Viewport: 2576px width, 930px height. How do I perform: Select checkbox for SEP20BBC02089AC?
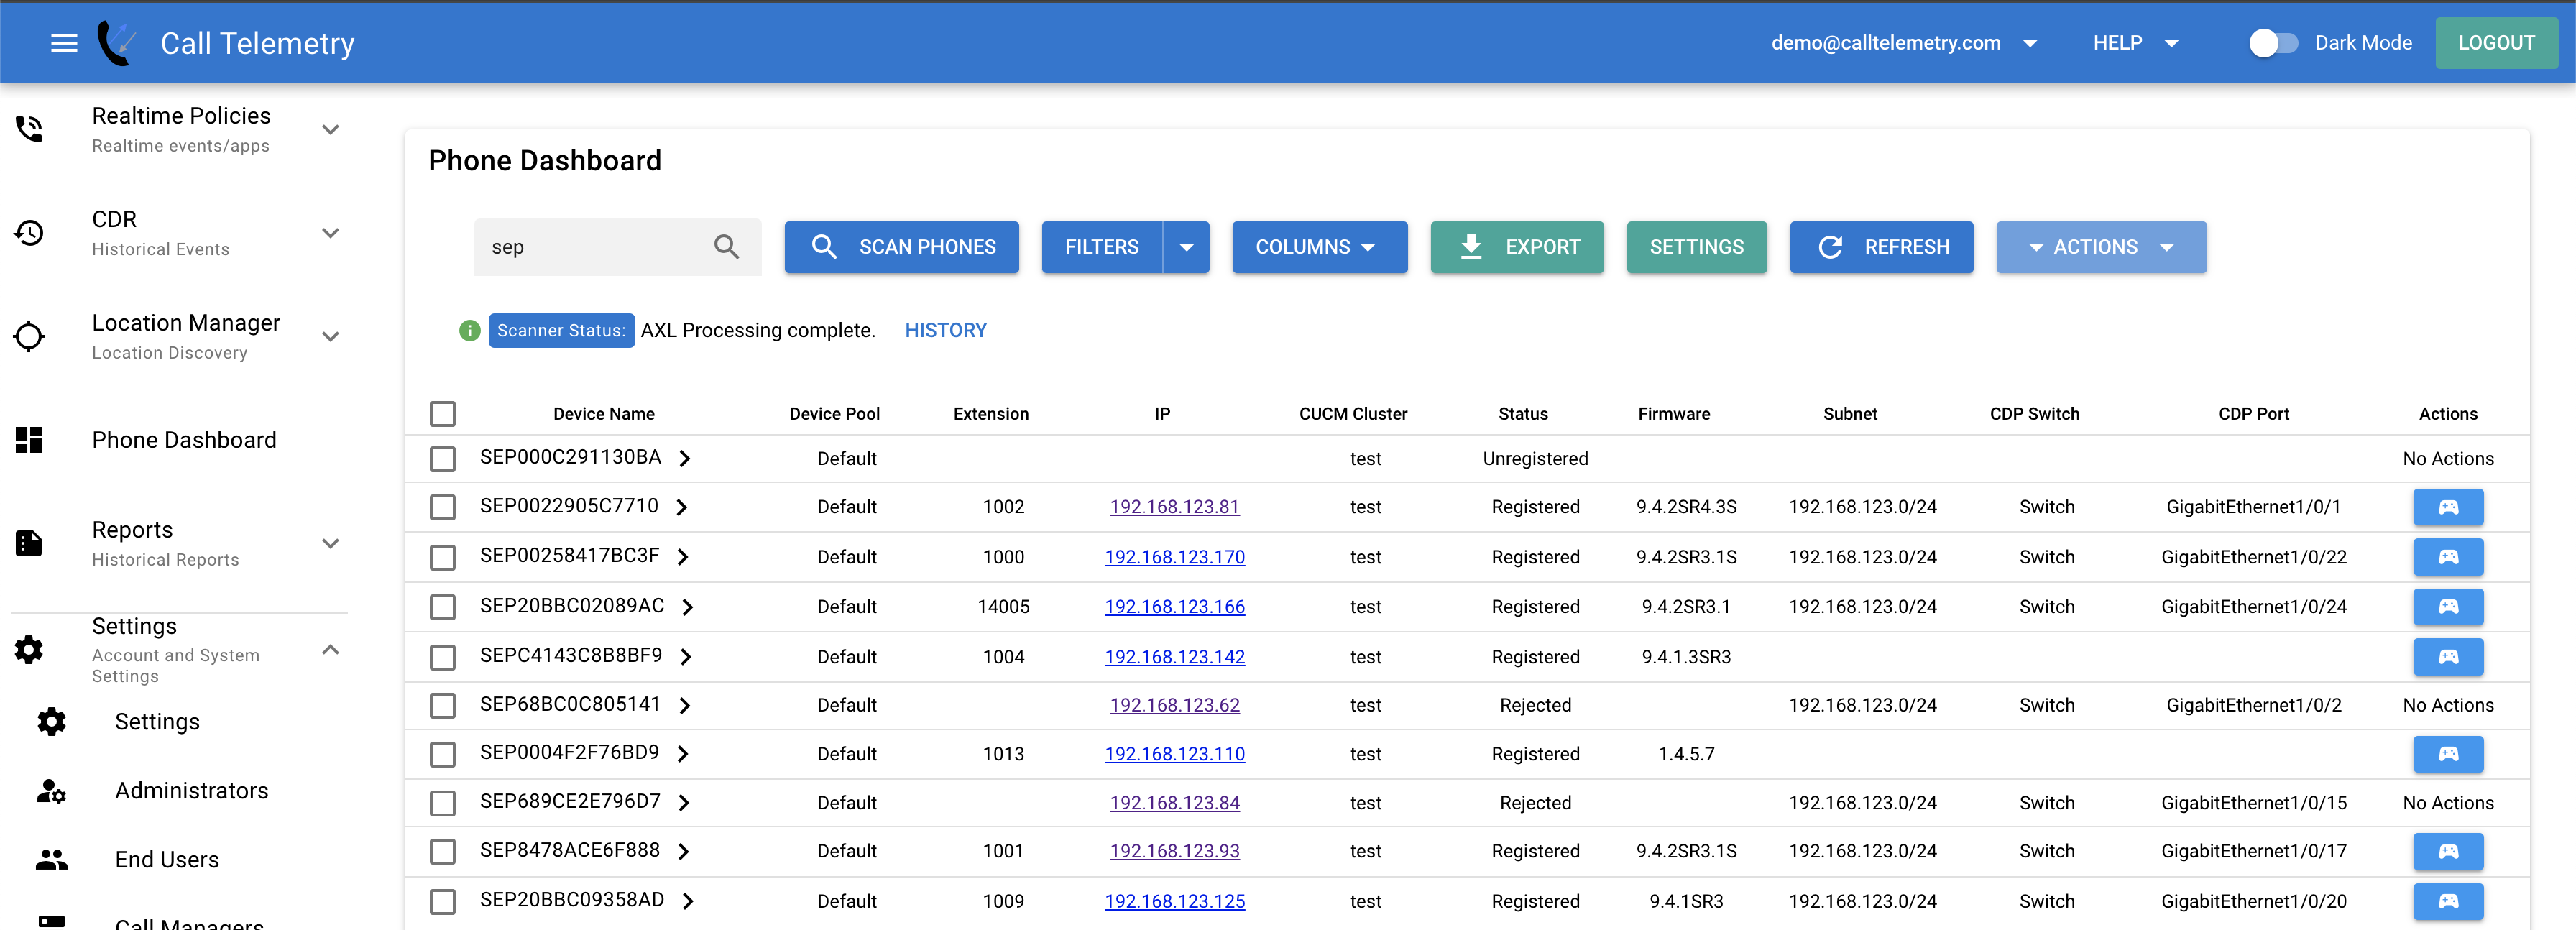coord(442,607)
